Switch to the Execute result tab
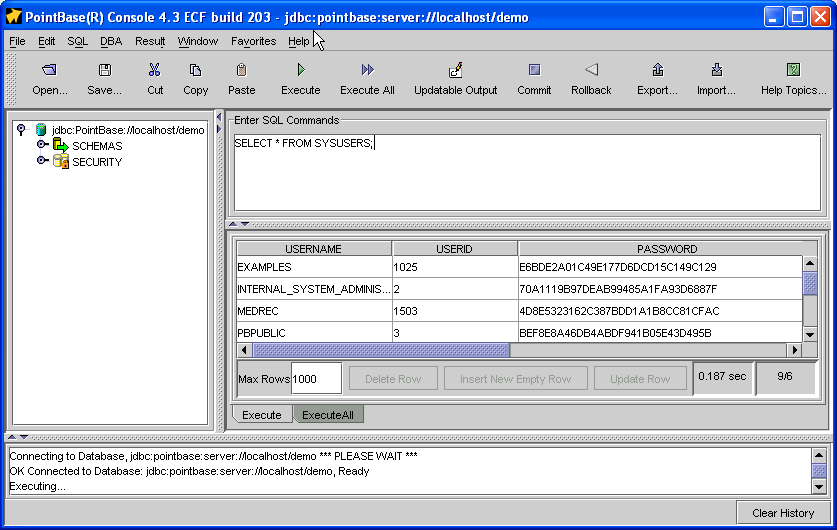837x530 pixels. (262, 415)
